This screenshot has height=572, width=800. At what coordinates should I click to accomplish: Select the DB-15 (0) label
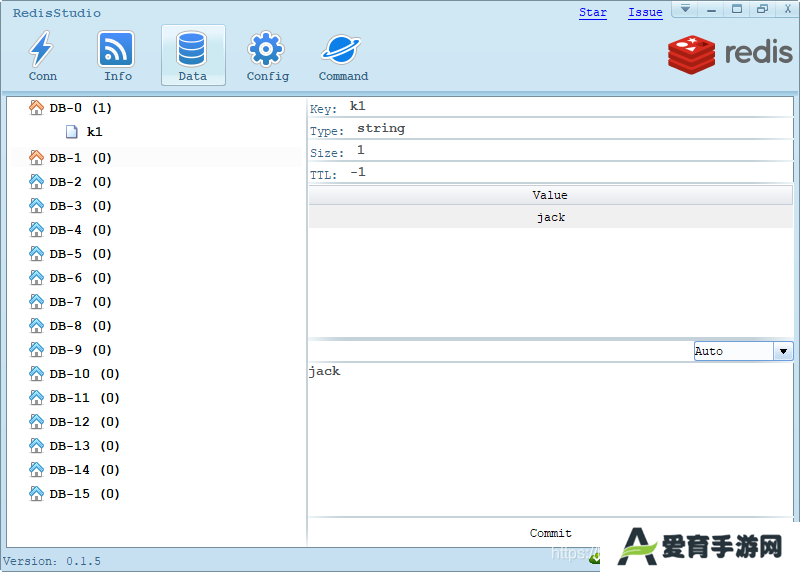85,493
